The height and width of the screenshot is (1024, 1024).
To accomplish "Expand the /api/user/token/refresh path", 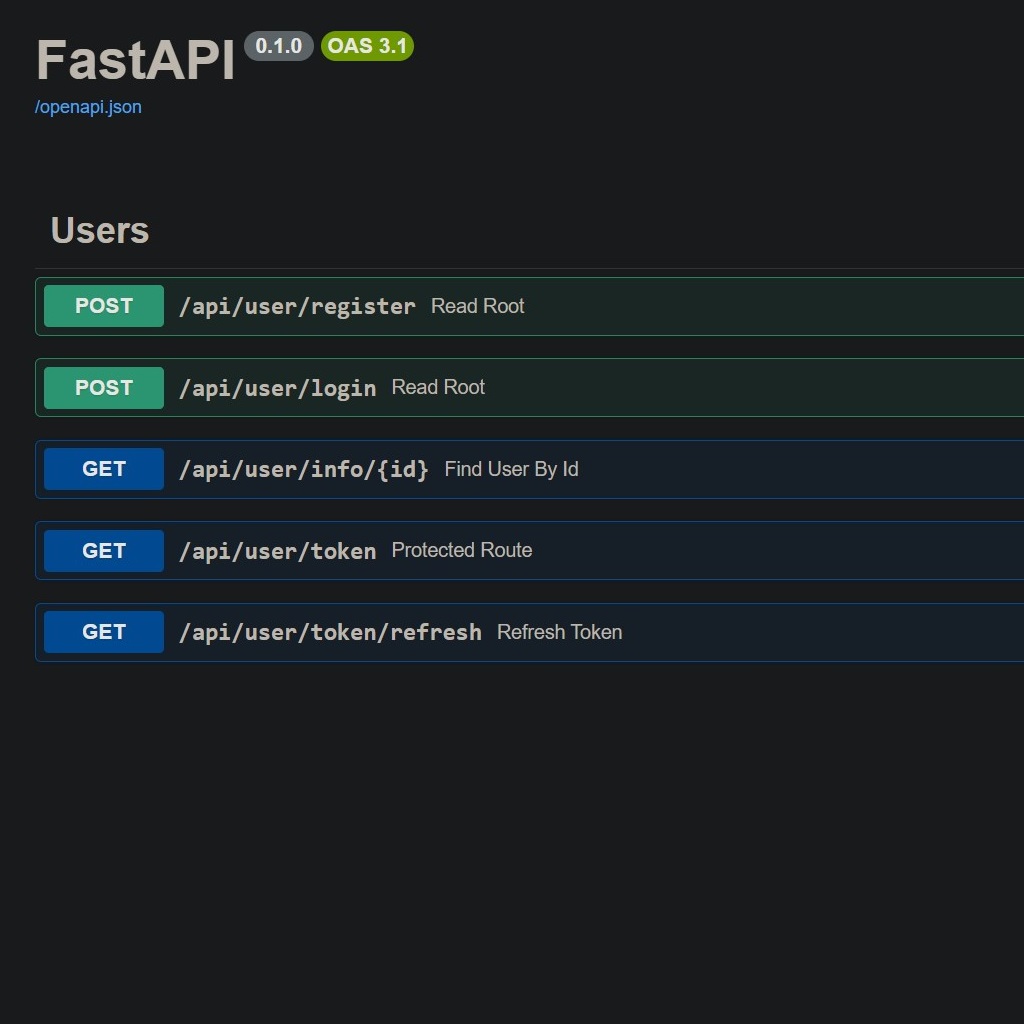I will pos(330,632).
